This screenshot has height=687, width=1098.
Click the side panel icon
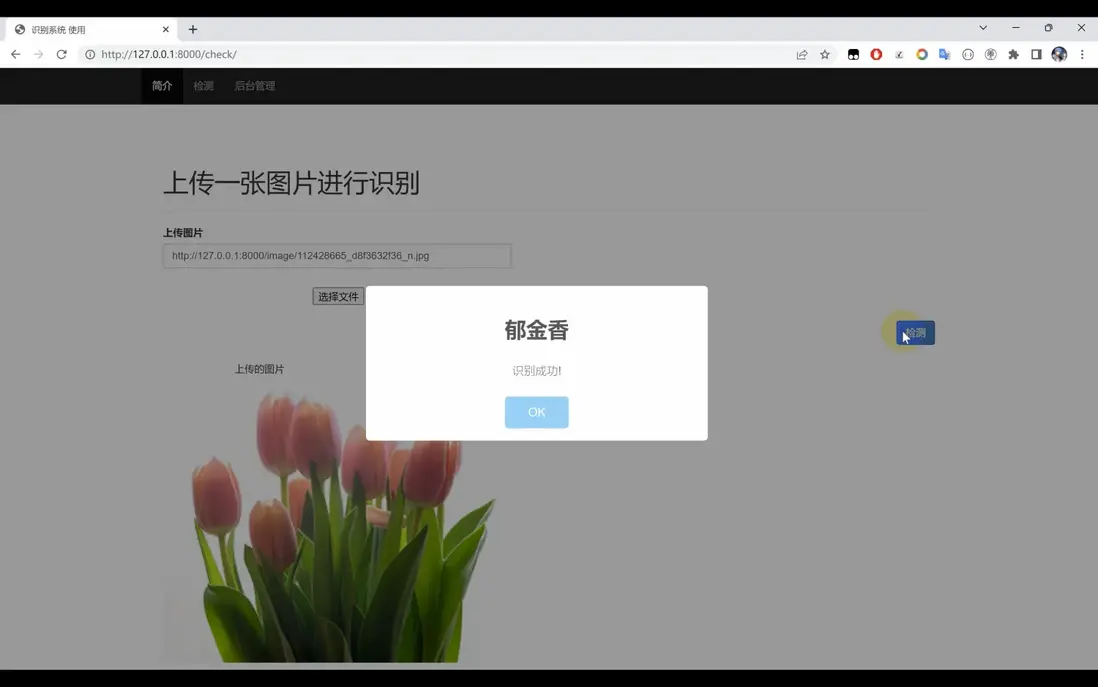pos(1036,54)
